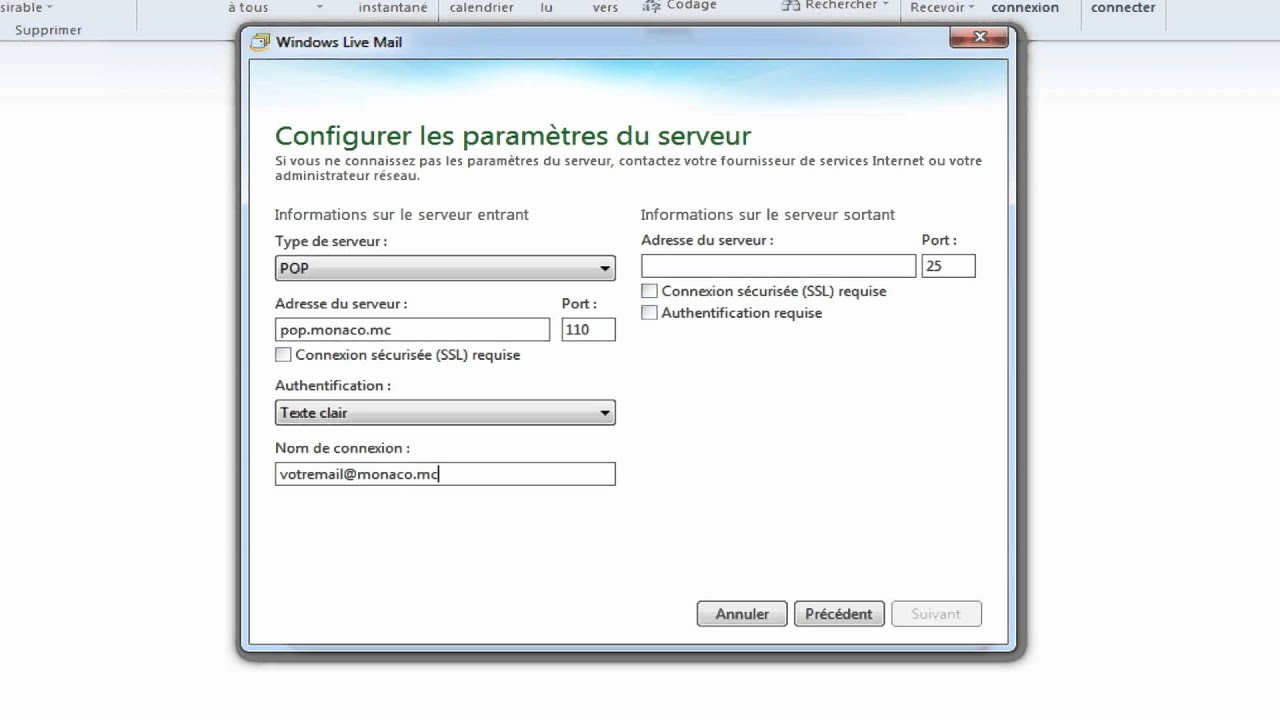Click the 'Type de serveur :' label
The width and height of the screenshot is (1280, 720).
coord(331,241)
